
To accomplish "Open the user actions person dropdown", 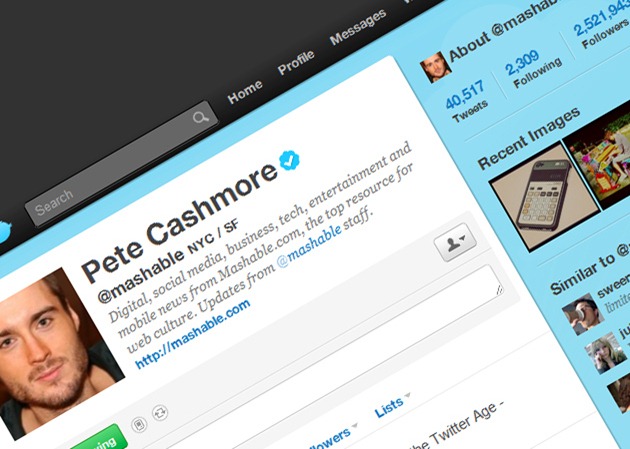I will 456,242.
